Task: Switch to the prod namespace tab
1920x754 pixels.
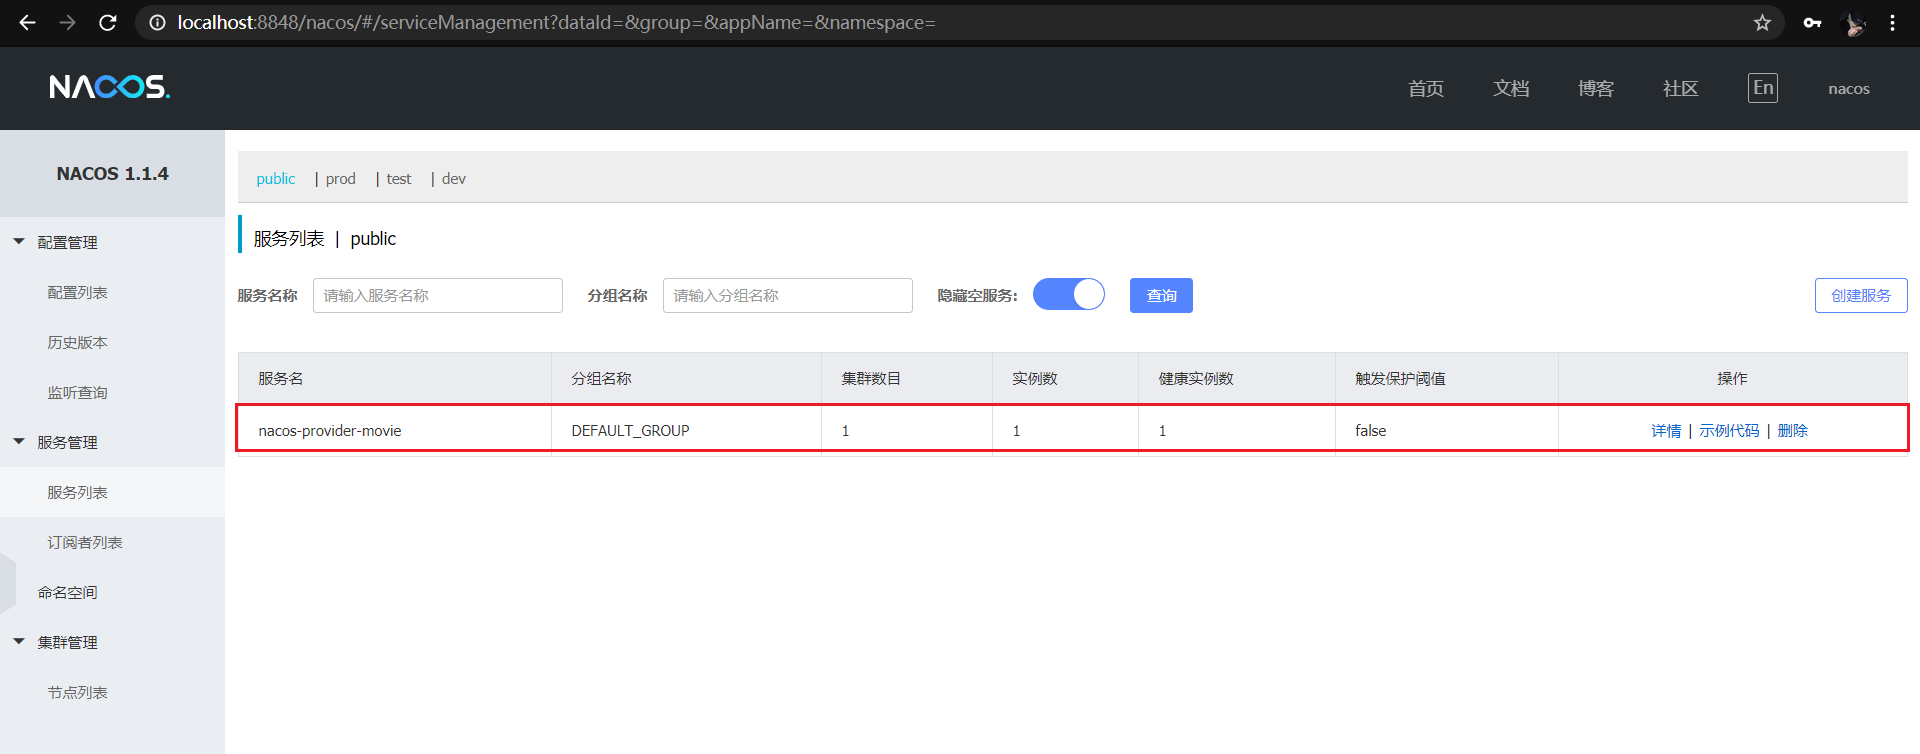Action: [x=340, y=178]
